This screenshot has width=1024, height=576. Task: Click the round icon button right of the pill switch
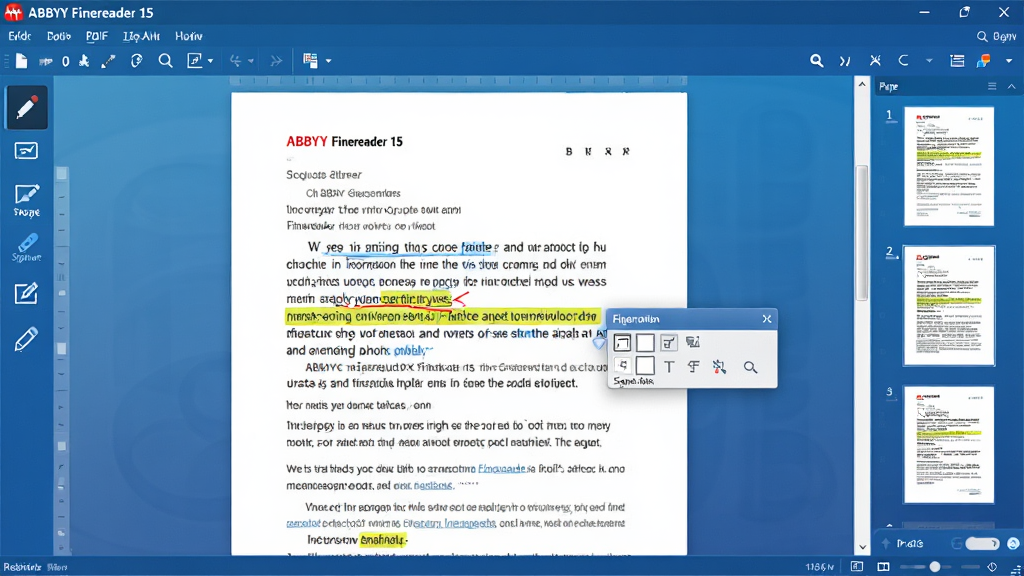(x=1013, y=543)
